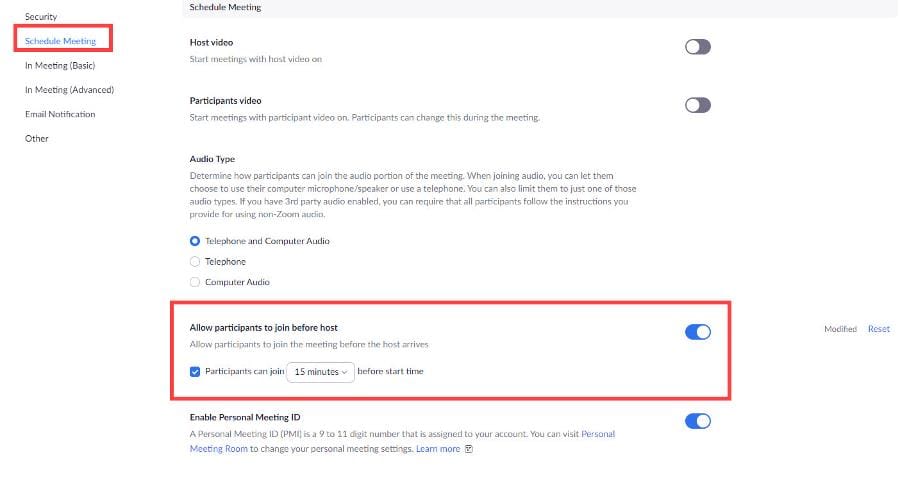Go to In Meeting (Basic) settings
This screenshot has height=480, width=900.
pos(60,66)
